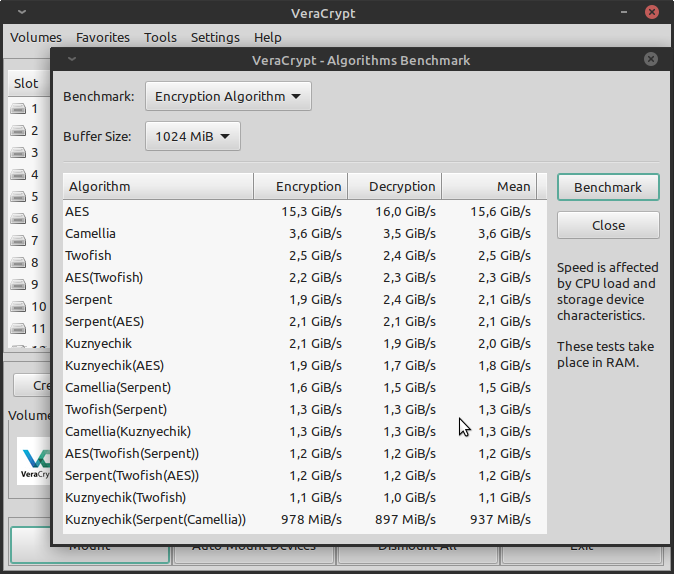Click the Close button in benchmark dialog
This screenshot has width=674, height=574.
608,225
